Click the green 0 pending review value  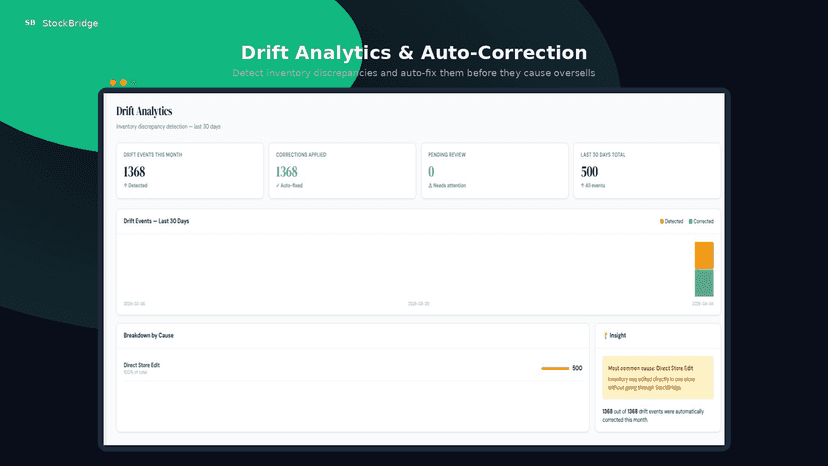click(x=431, y=172)
